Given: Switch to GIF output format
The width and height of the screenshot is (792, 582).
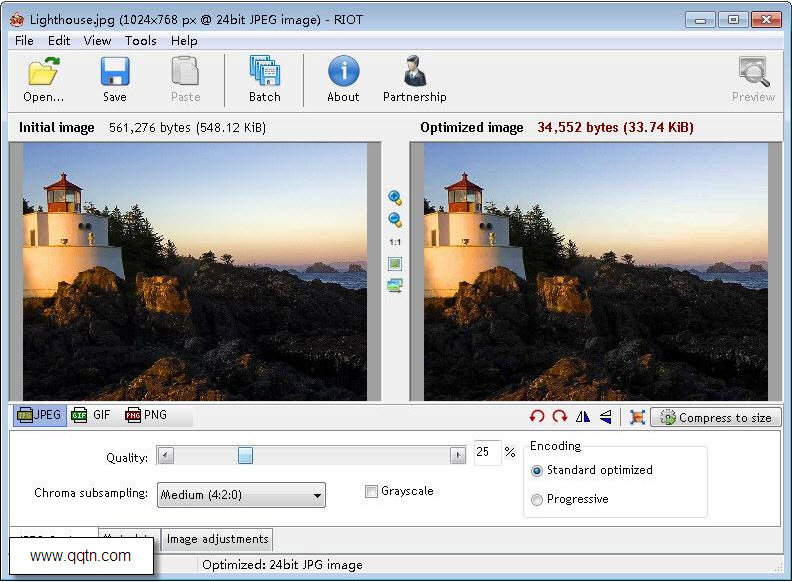Looking at the screenshot, I should tap(91, 415).
